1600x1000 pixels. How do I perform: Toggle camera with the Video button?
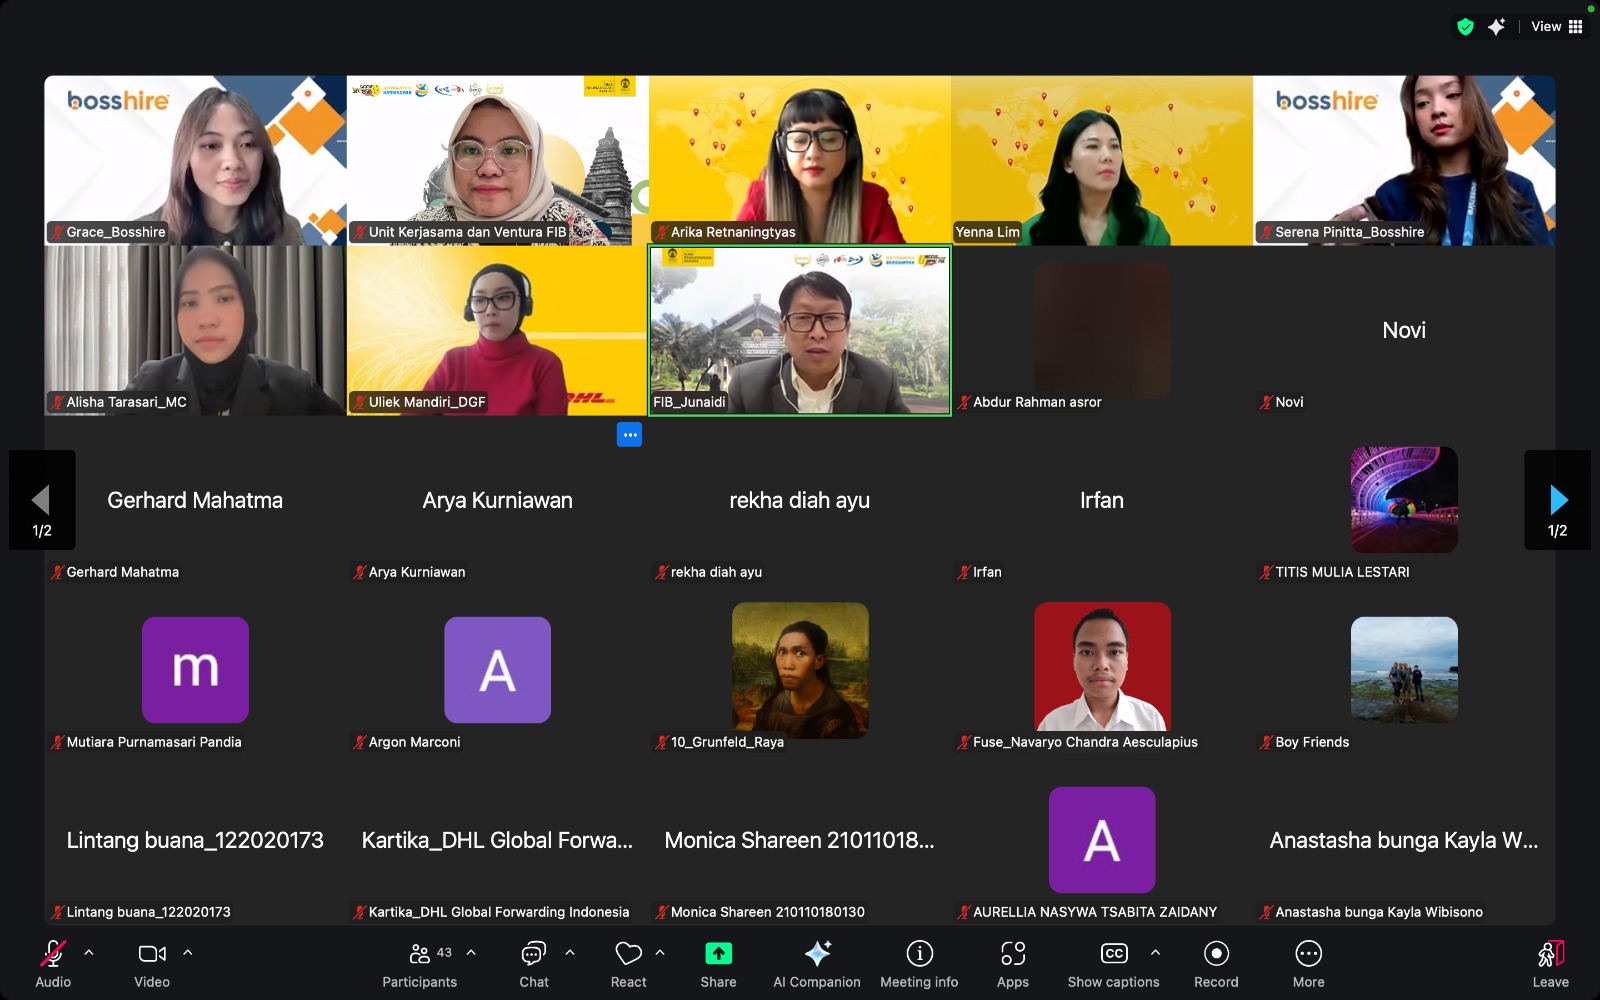point(152,964)
